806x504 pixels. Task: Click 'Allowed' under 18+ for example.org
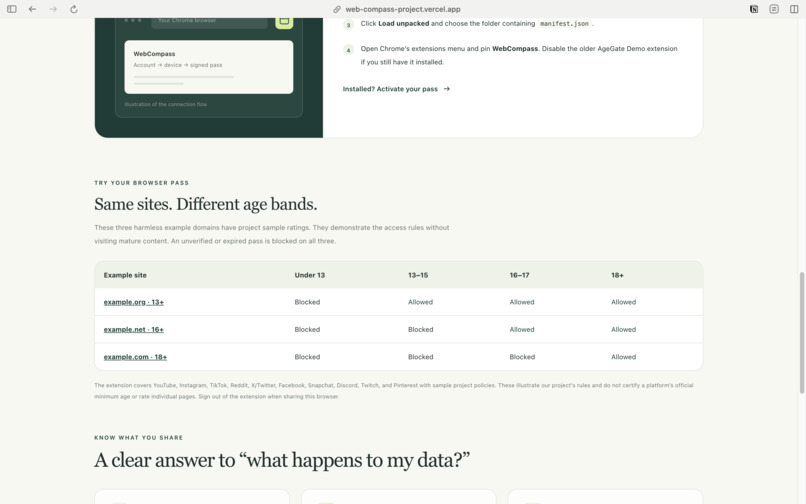624,302
